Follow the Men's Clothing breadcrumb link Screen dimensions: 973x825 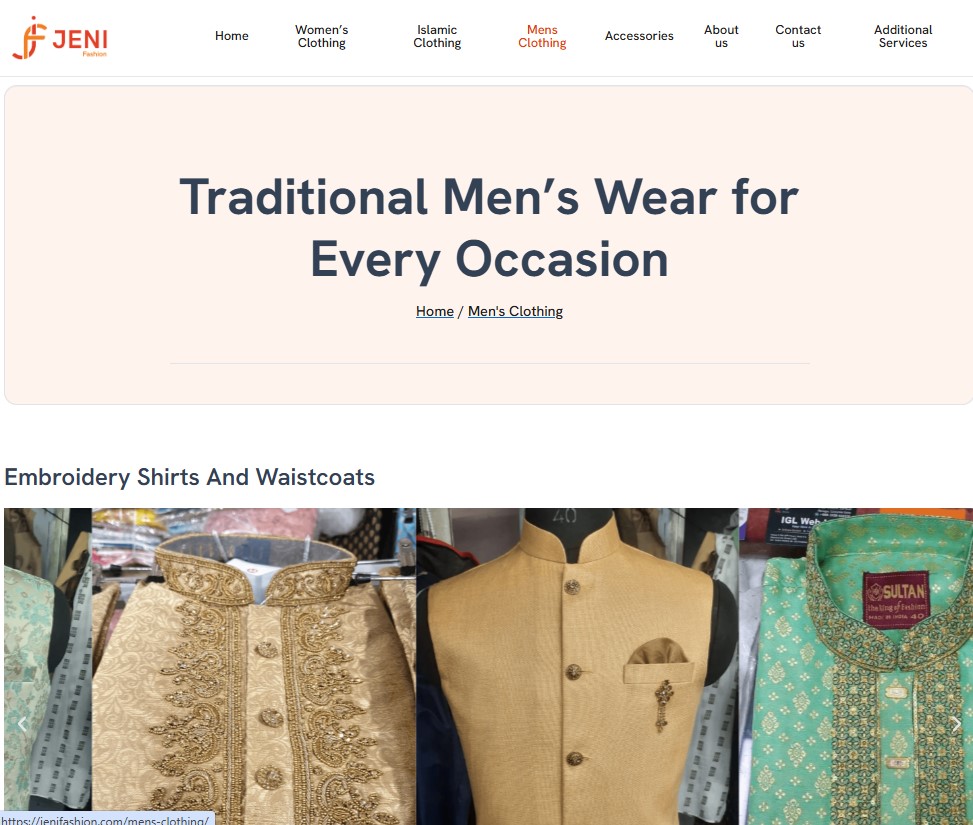coord(515,311)
